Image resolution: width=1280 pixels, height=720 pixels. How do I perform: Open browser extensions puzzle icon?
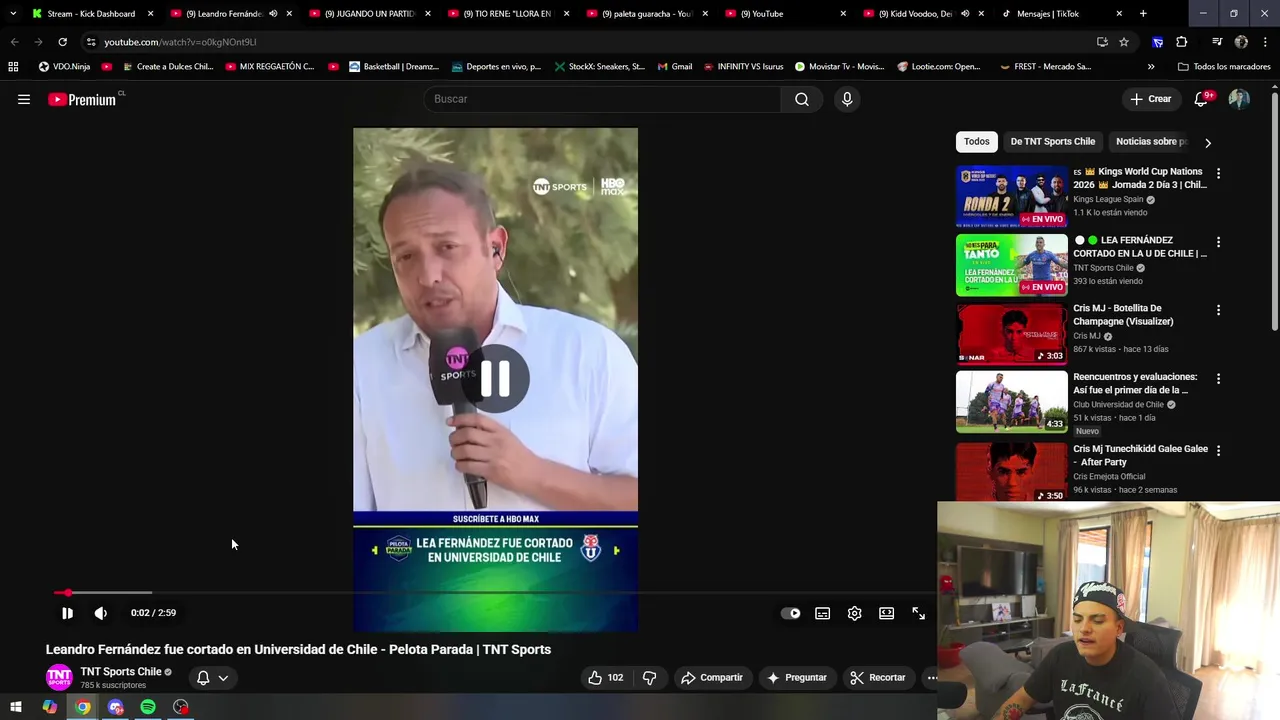[1182, 42]
